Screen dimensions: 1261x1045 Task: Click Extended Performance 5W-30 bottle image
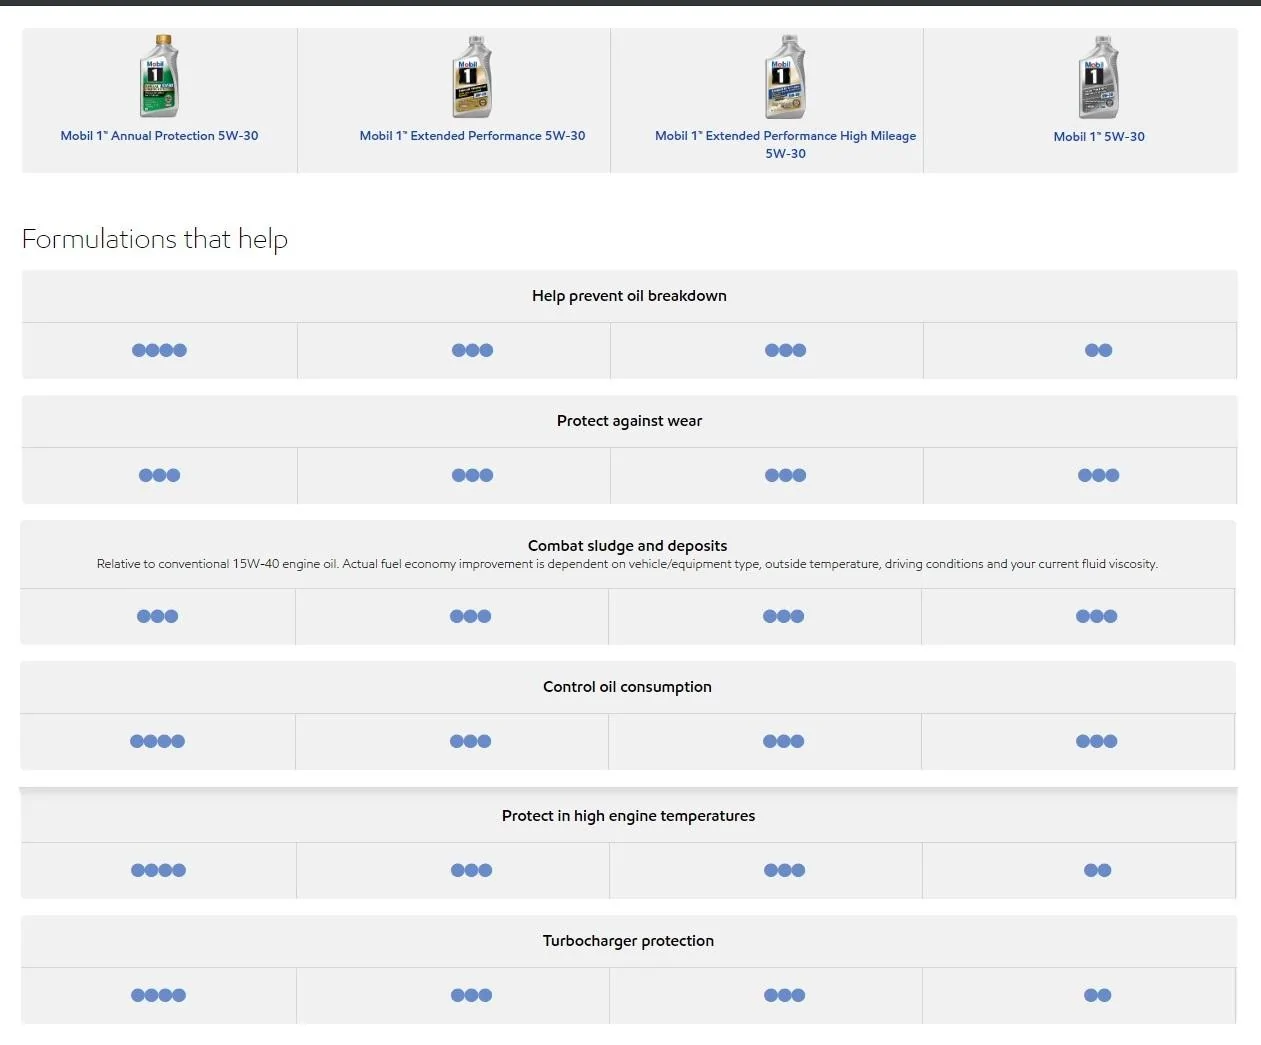pyautogui.click(x=472, y=77)
